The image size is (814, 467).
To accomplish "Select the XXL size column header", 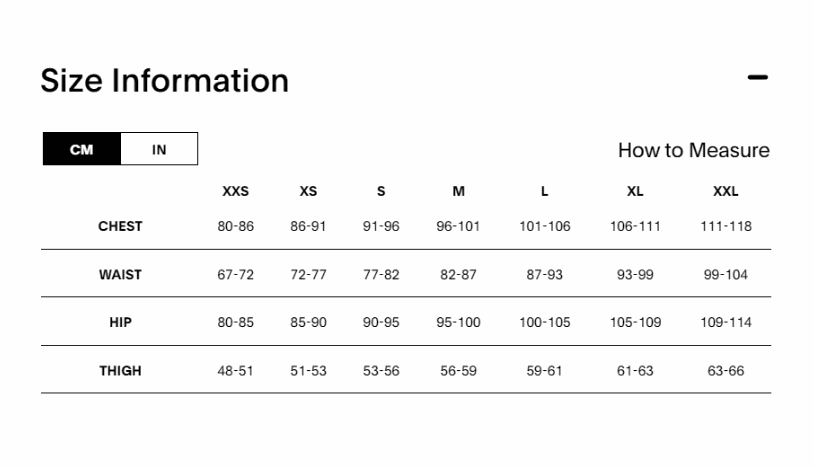I will [726, 191].
